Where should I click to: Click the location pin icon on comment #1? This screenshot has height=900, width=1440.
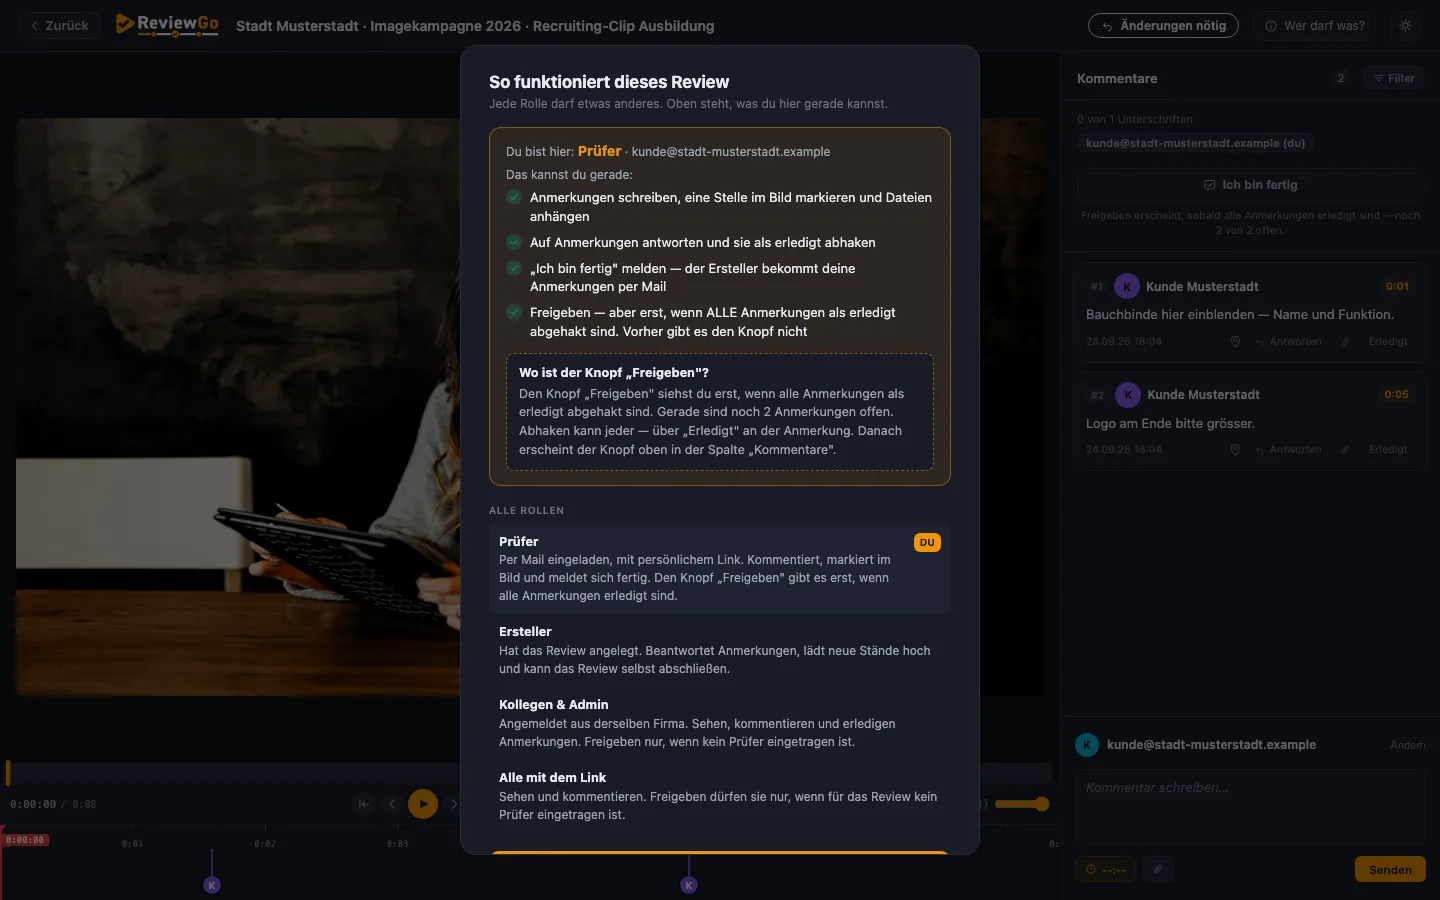1235,342
